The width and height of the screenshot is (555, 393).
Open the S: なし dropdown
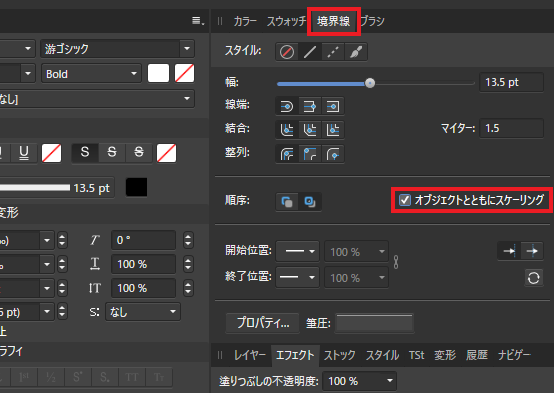click(x=143, y=312)
